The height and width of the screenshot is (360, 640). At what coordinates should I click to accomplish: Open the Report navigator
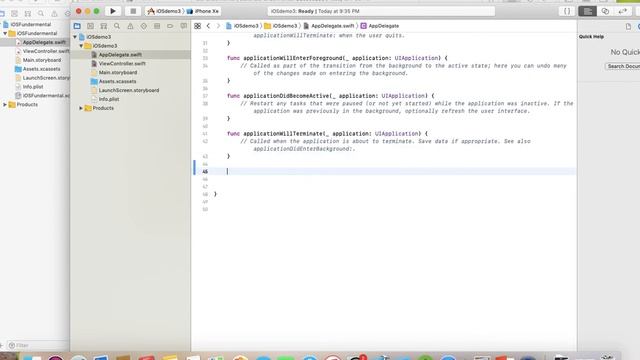pyautogui.click(x=183, y=26)
